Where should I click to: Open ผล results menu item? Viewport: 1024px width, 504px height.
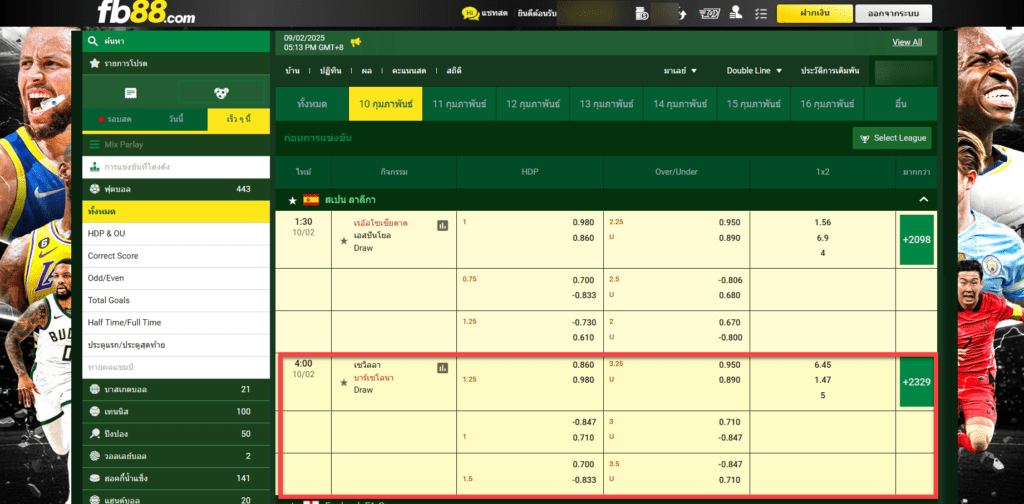coord(366,71)
